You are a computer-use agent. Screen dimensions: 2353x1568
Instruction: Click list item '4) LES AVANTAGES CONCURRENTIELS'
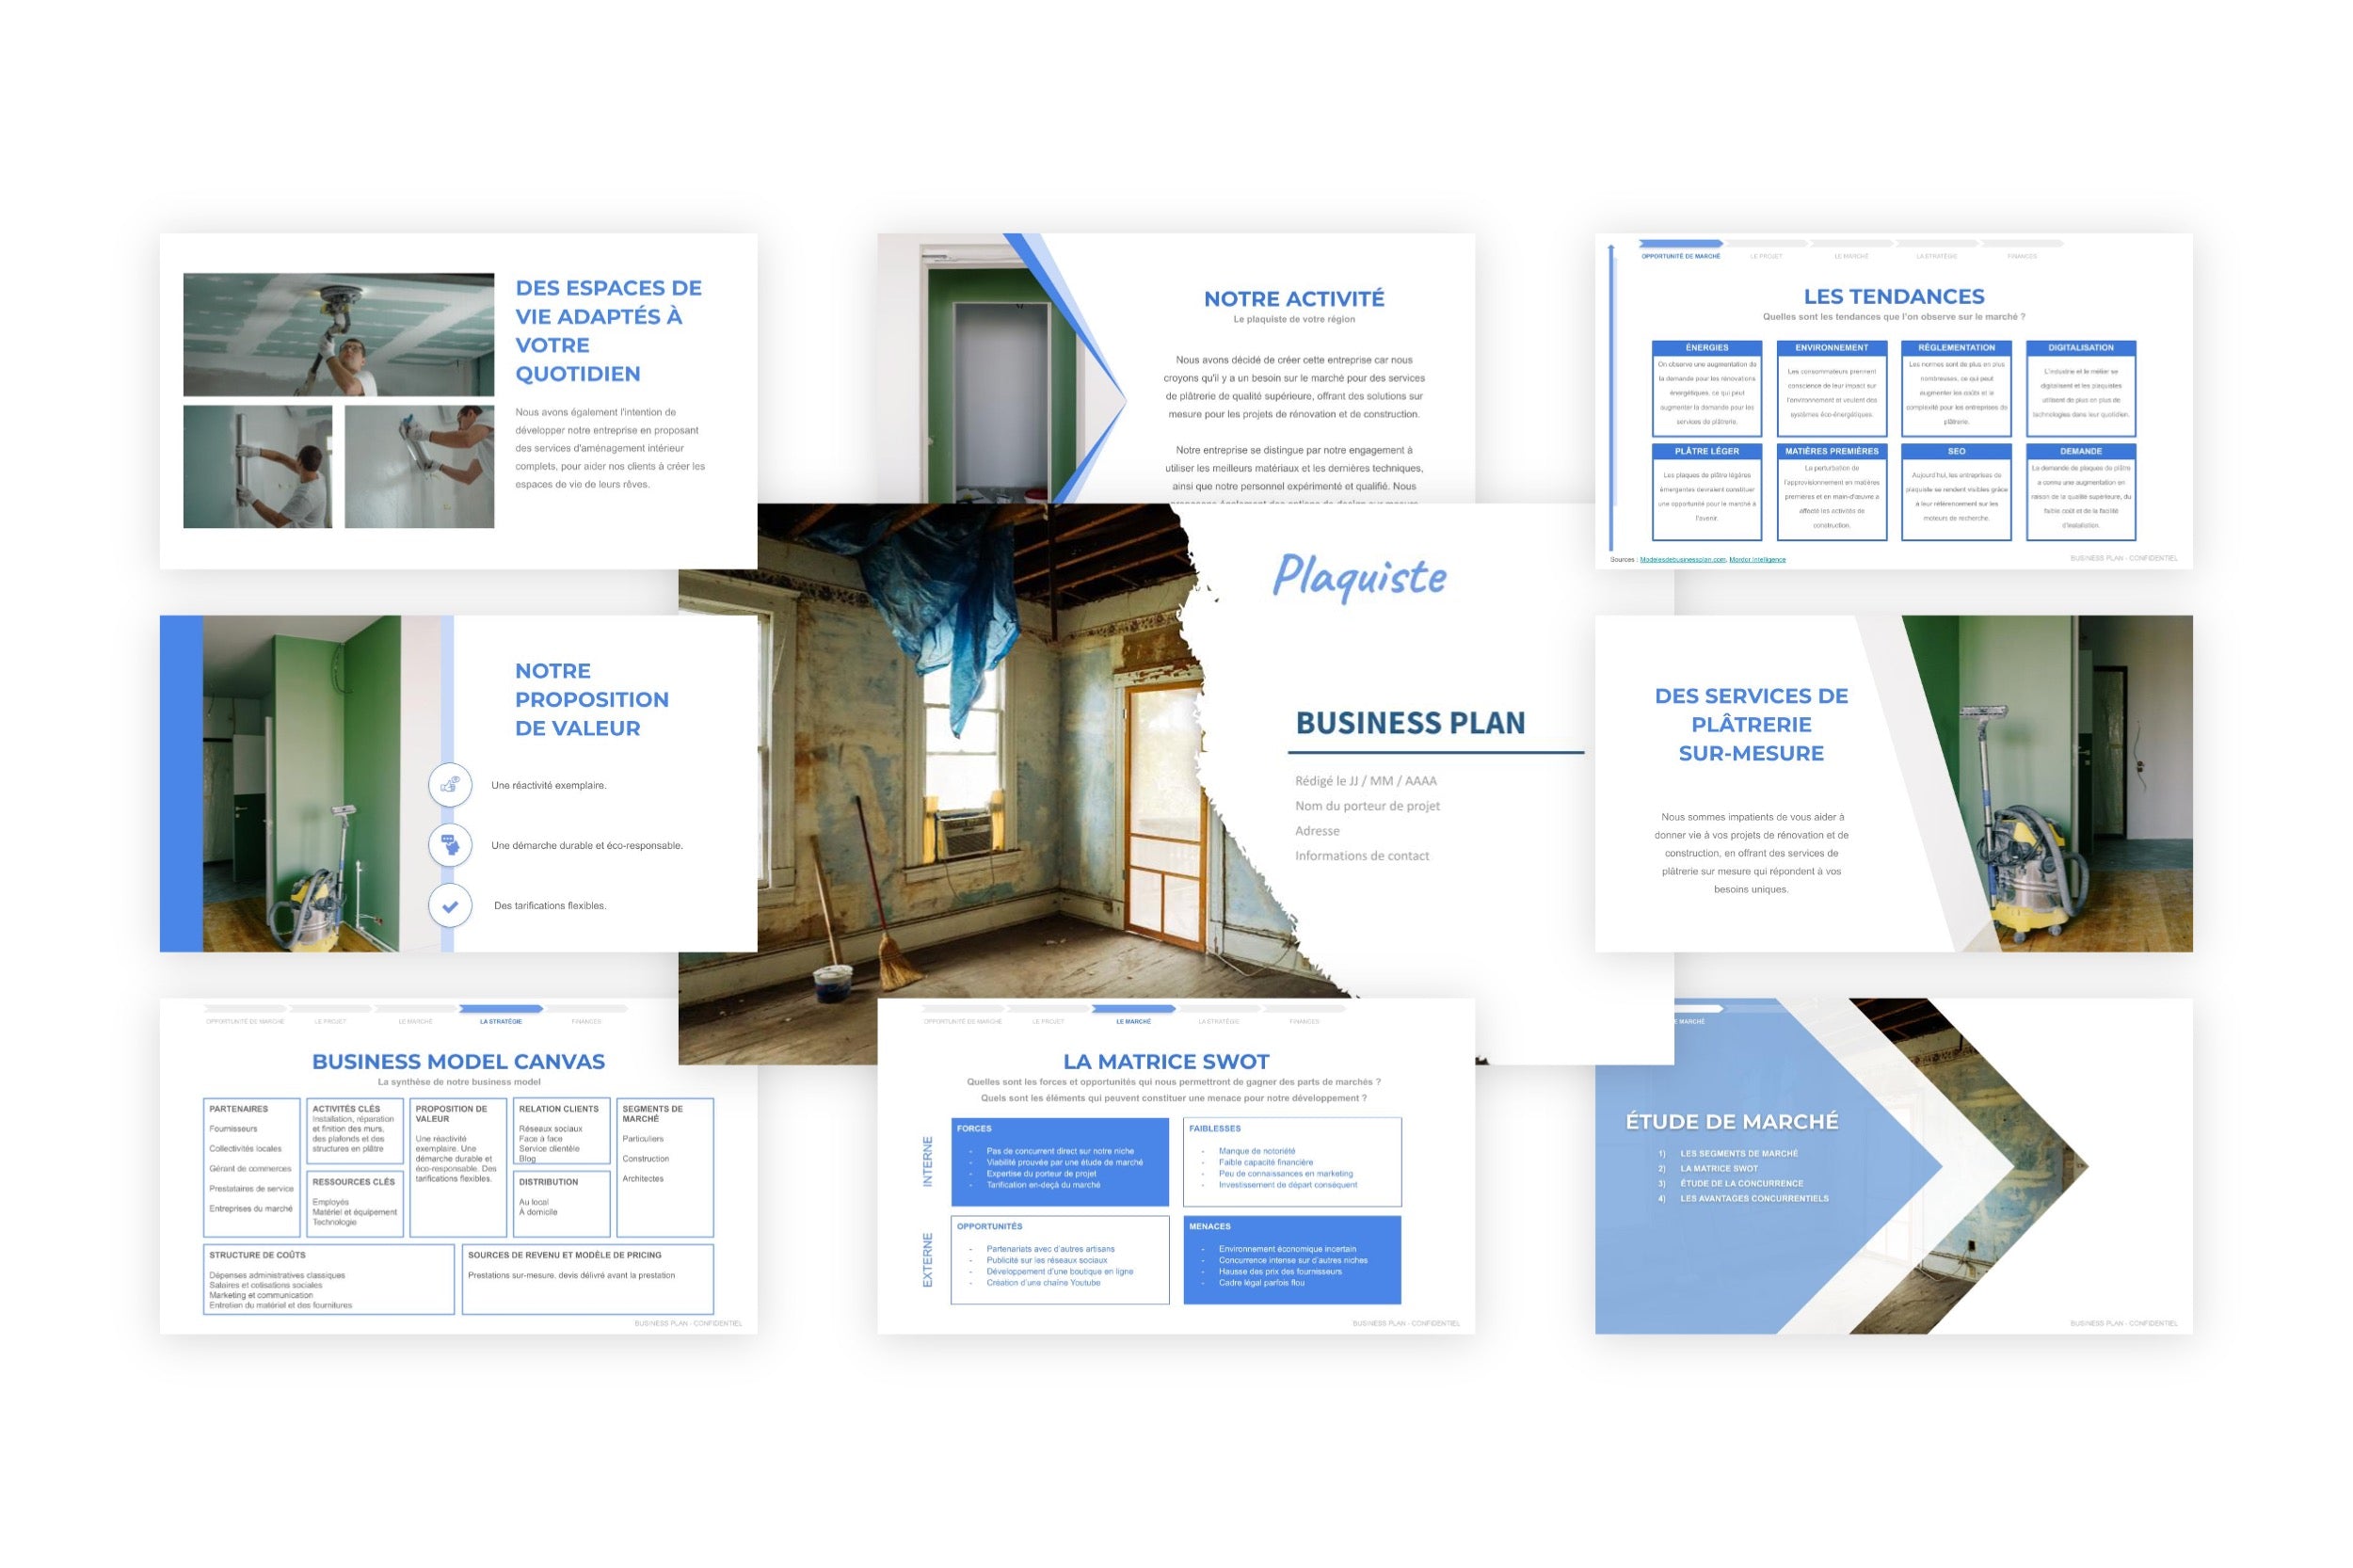coord(1743,1198)
